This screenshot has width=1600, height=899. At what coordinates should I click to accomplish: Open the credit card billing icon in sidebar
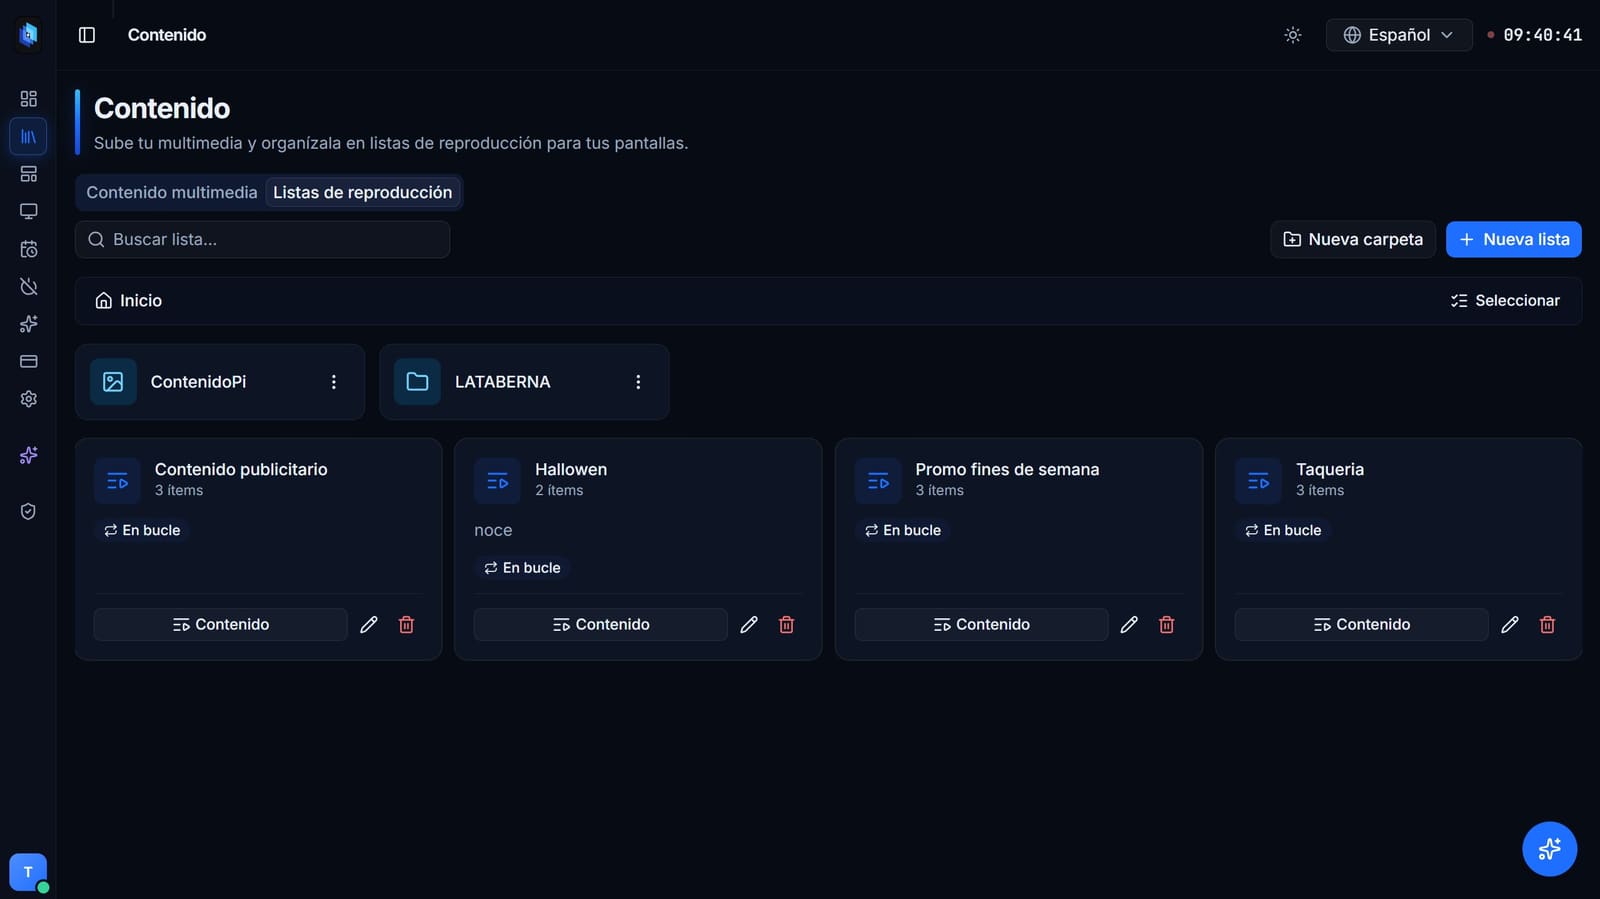(28, 361)
